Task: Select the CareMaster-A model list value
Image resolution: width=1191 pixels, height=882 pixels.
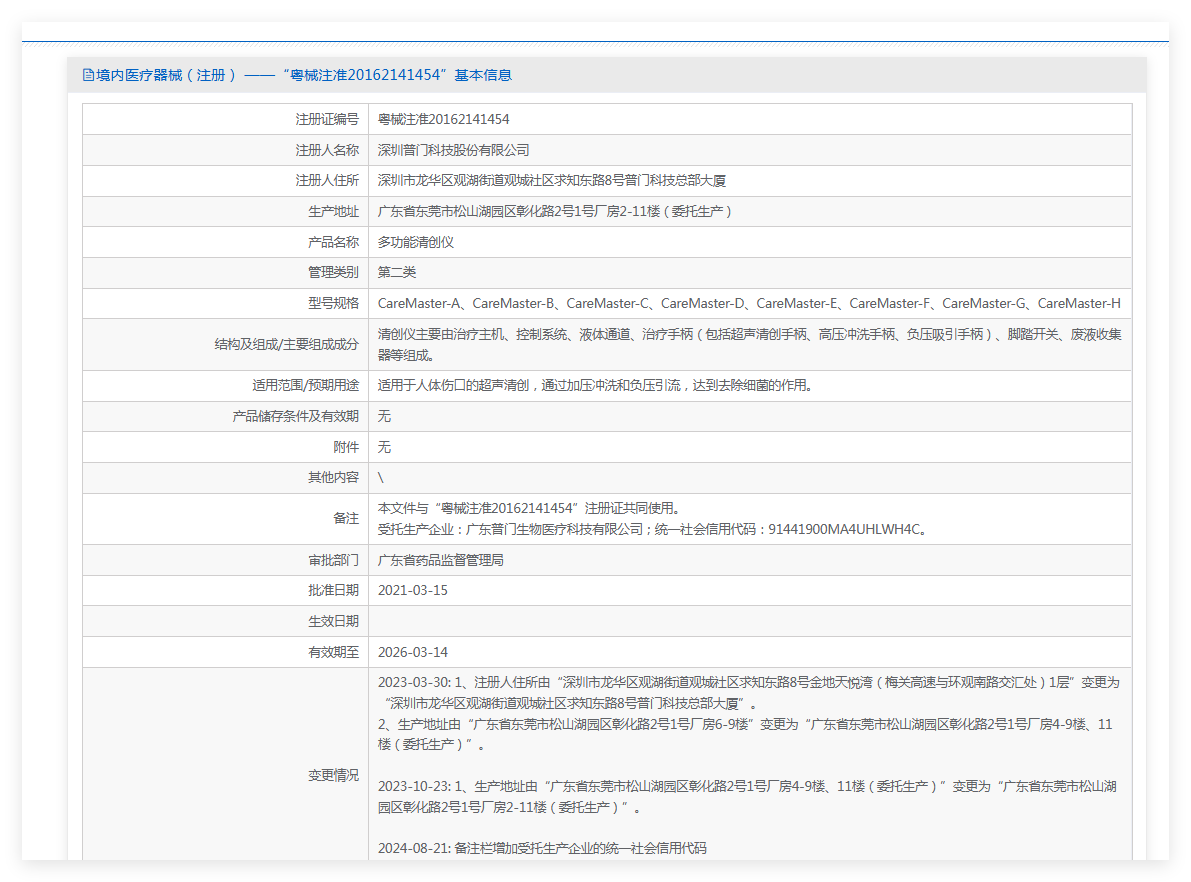Action: click(749, 303)
